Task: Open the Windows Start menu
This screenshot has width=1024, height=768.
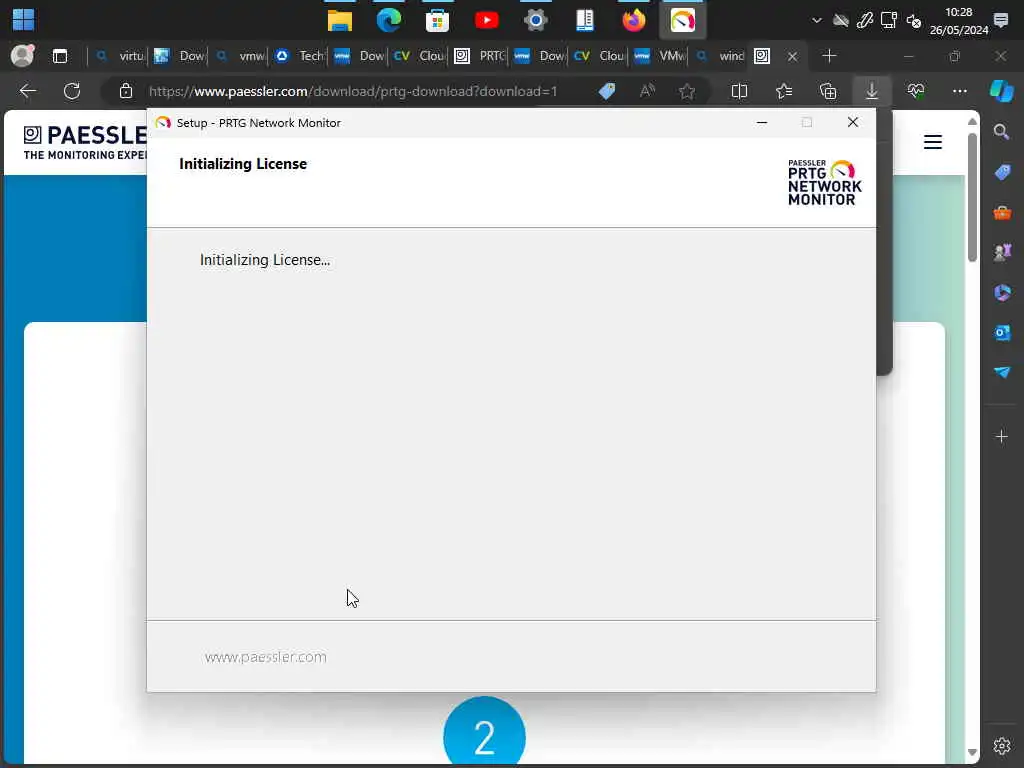Action: click(24, 20)
